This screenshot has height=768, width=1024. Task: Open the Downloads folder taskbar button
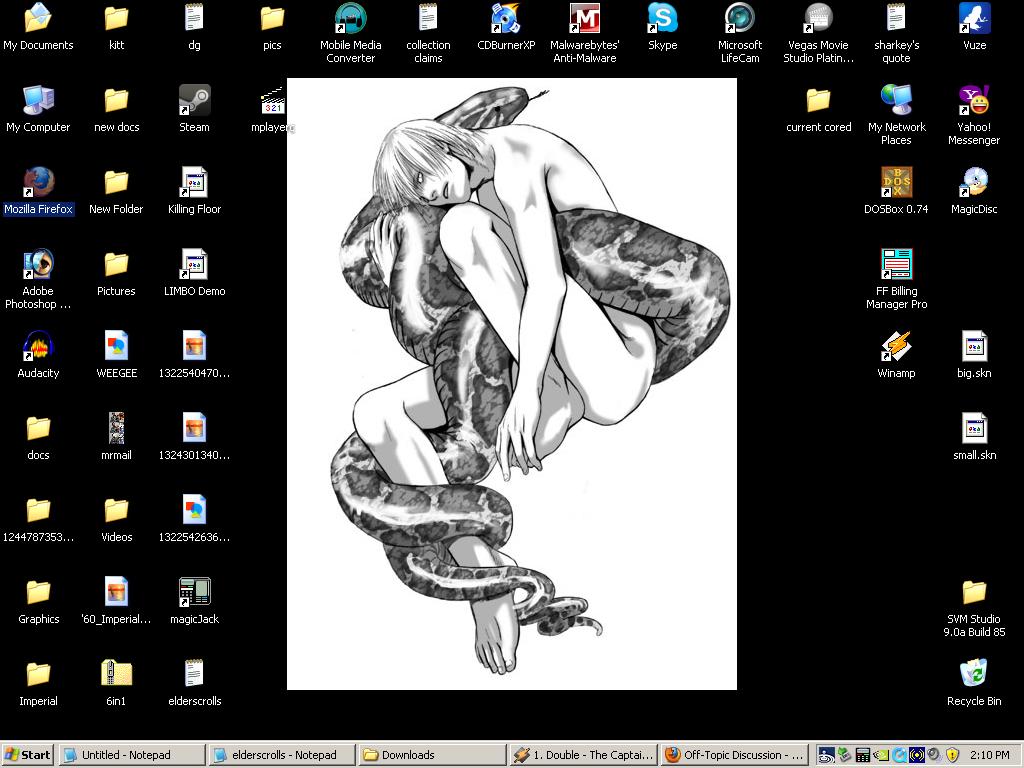coord(432,755)
